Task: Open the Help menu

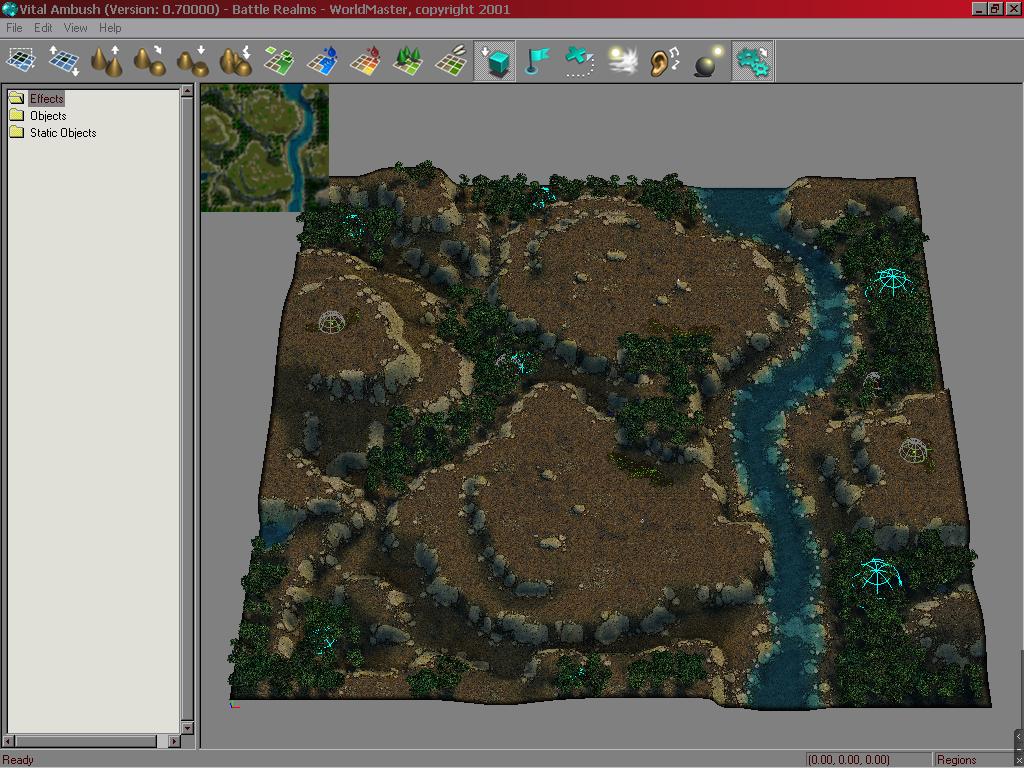Action: 110,28
